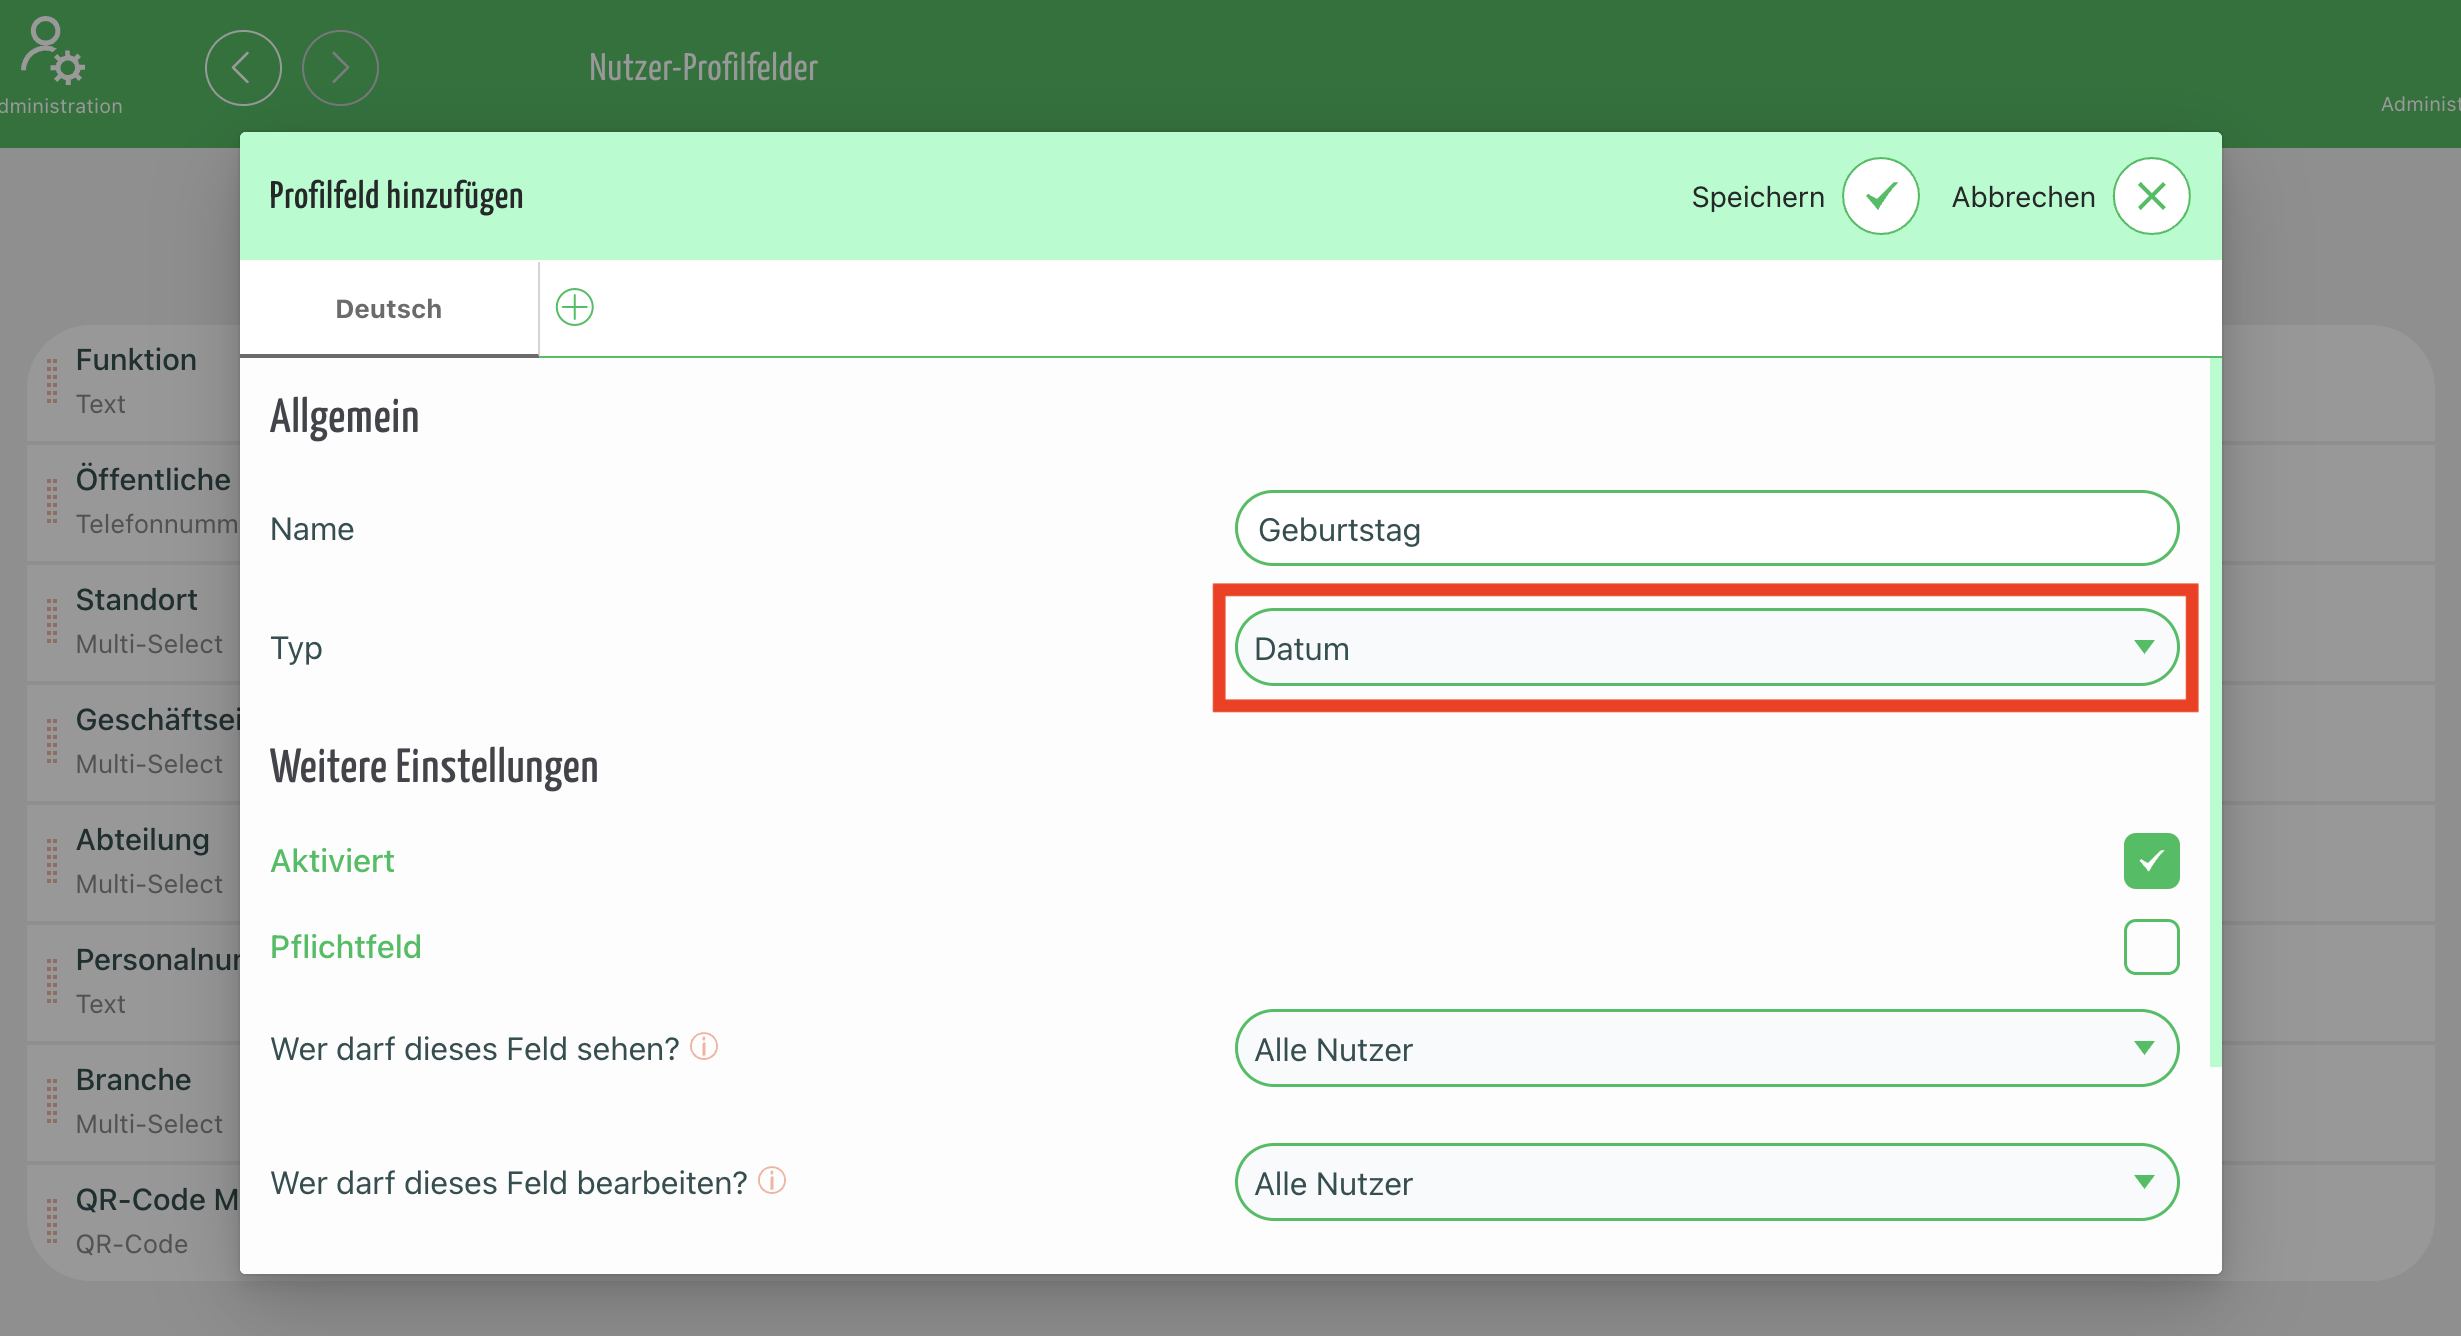Grab the drag handle of Standort row
The height and width of the screenshot is (1336, 2461).
click(52, 622)
